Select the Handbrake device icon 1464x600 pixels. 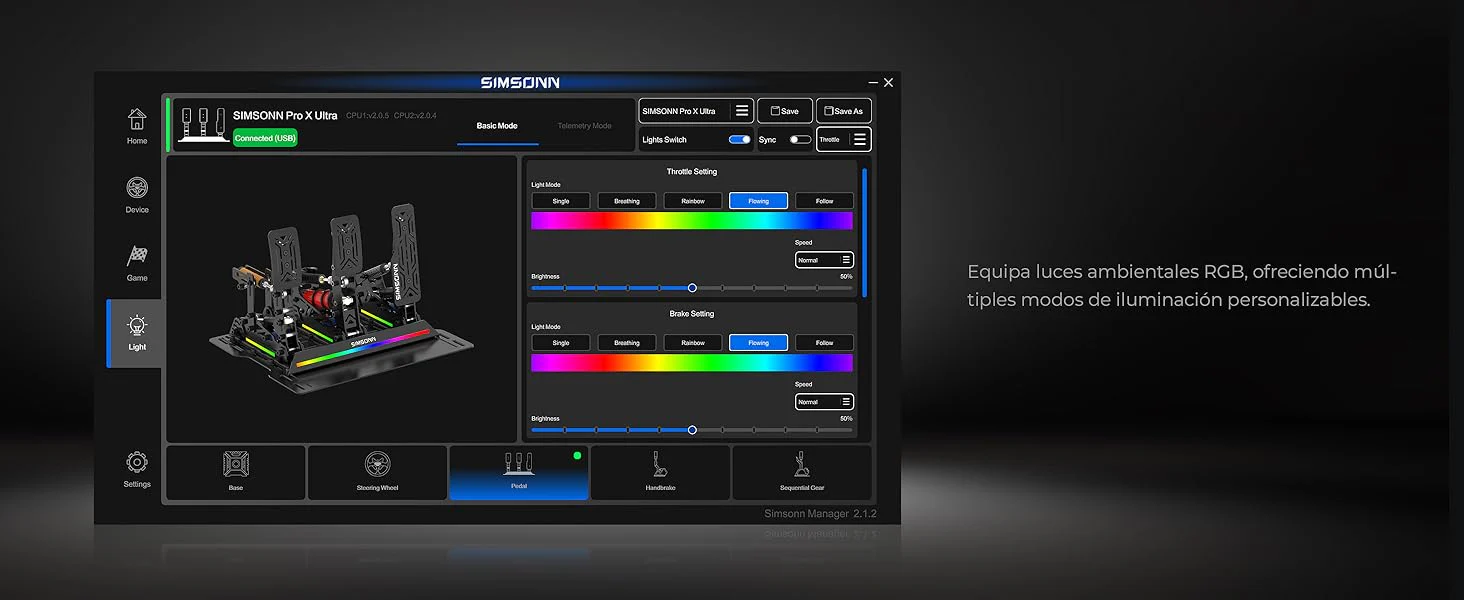660,464
